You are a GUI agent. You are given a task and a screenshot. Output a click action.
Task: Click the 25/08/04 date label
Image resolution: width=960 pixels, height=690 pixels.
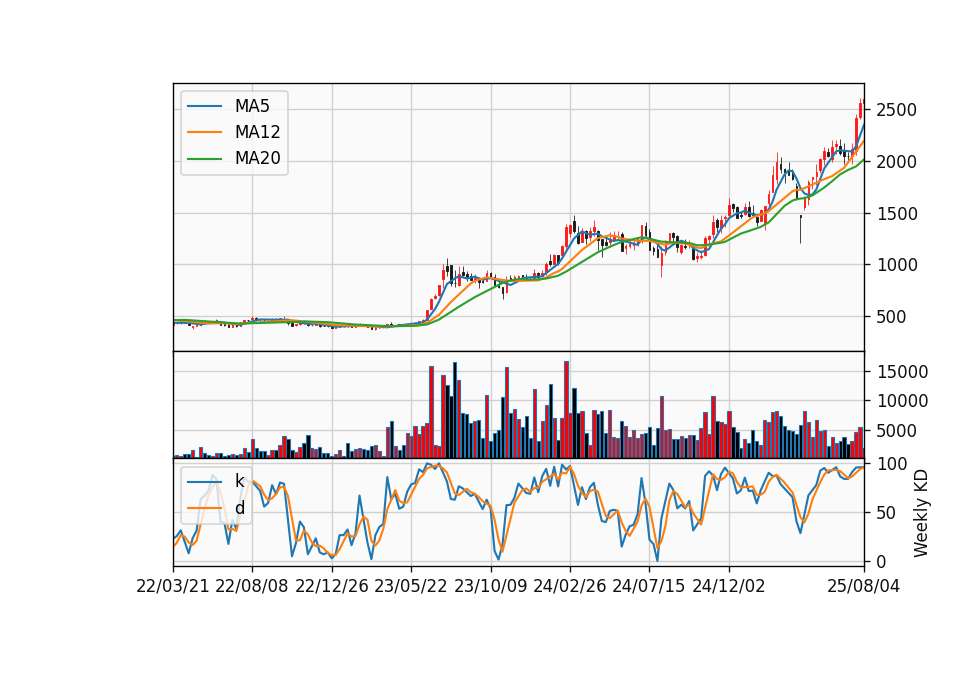pyautogui.click(x=864, y=587)
